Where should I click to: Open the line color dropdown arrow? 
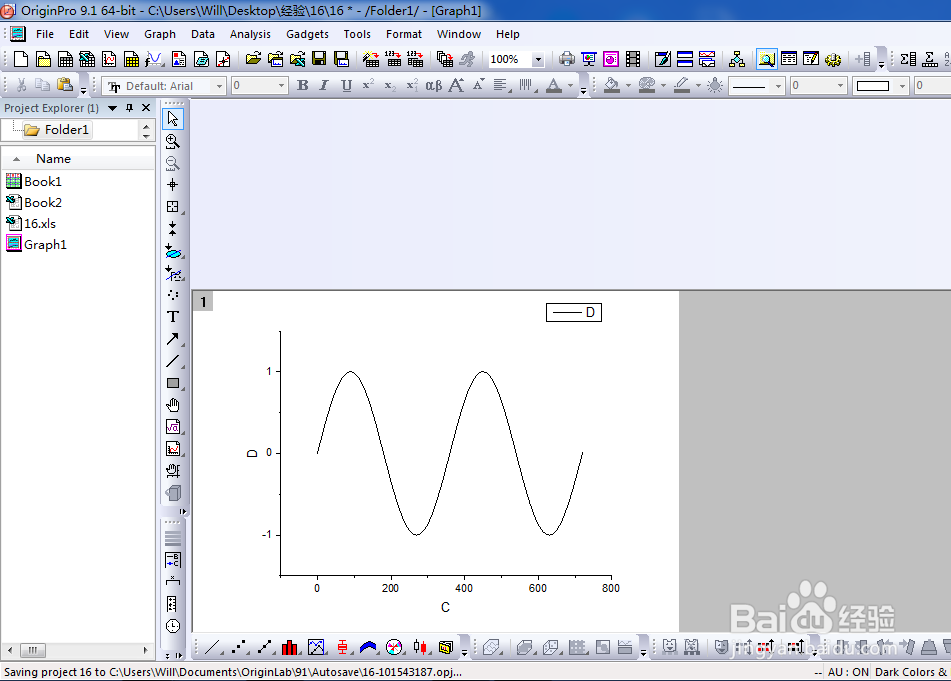coord(698,86)
